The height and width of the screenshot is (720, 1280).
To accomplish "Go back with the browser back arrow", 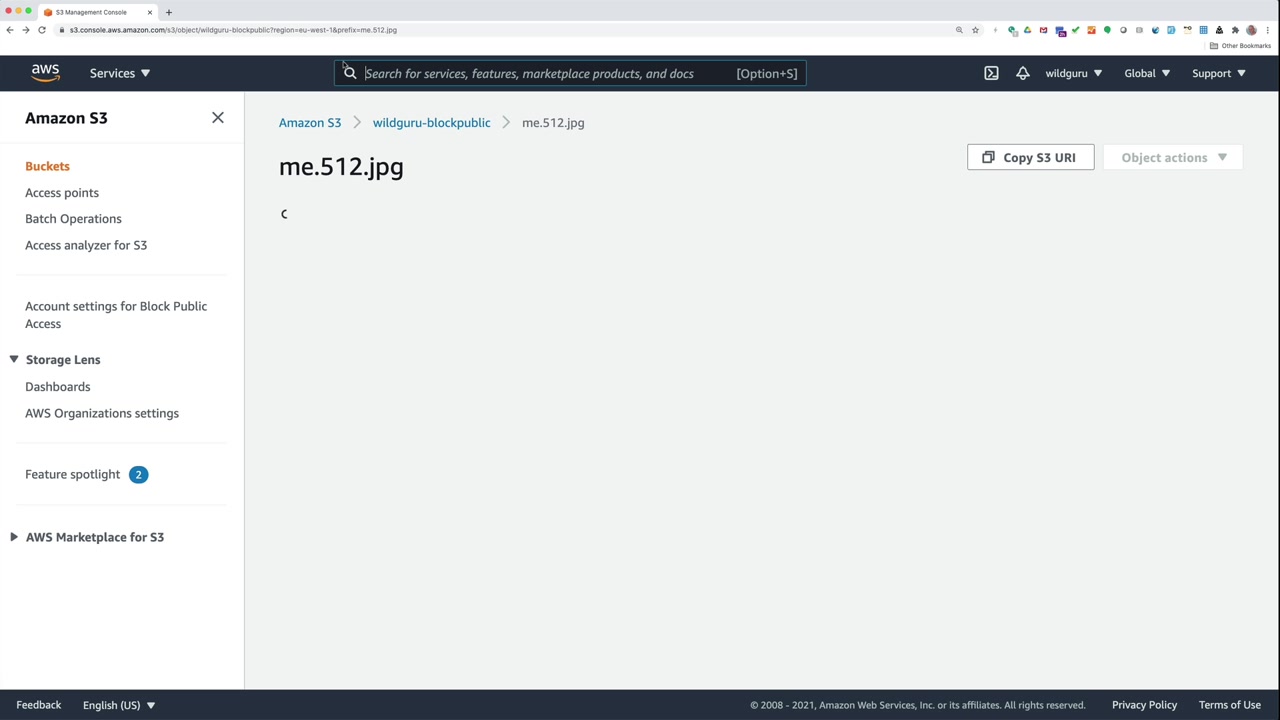I will click(10, 30).
